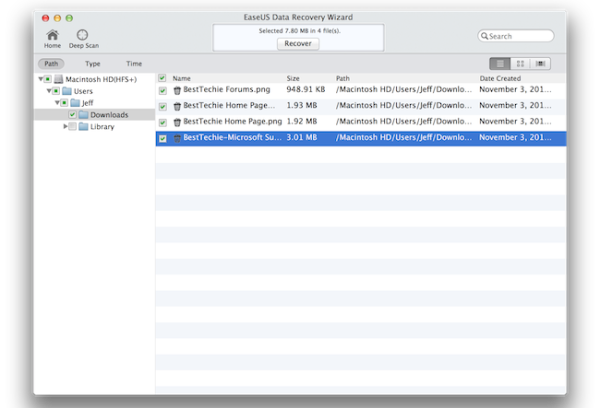
Task: Click the Recover button
Action: 298,44
